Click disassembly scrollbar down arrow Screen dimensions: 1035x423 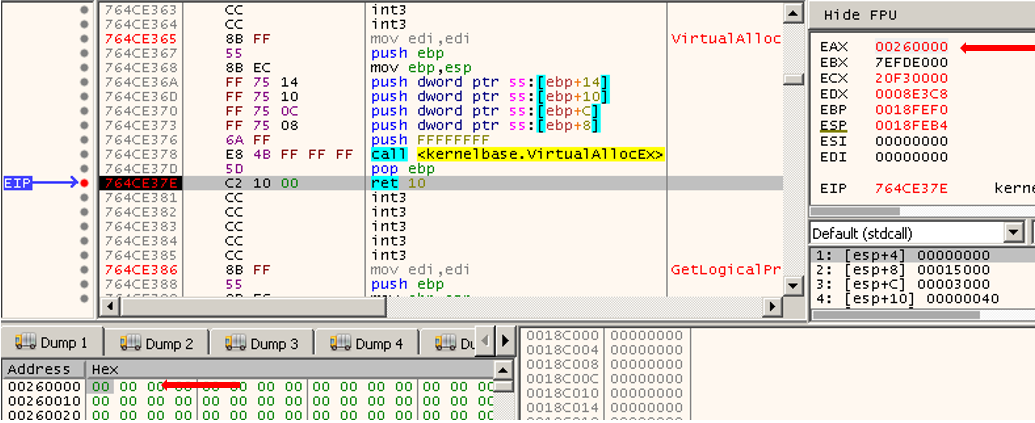pyautogui.click(x=793, y=285)
